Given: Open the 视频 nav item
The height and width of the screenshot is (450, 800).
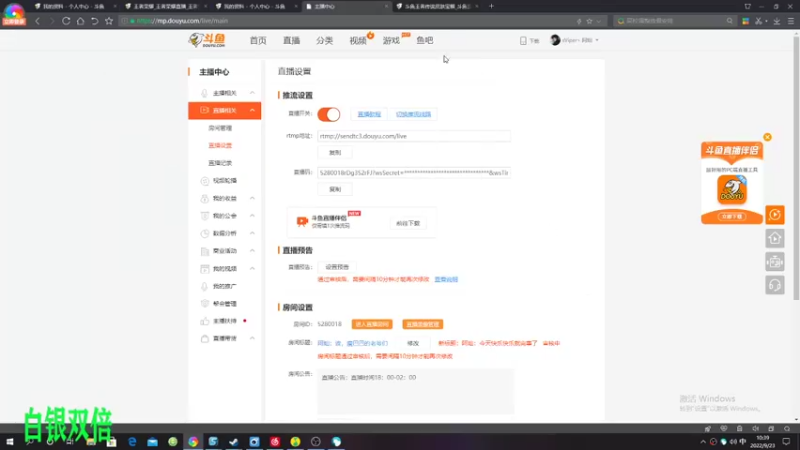Looking at the screenshot, I should tap(358, 40).
